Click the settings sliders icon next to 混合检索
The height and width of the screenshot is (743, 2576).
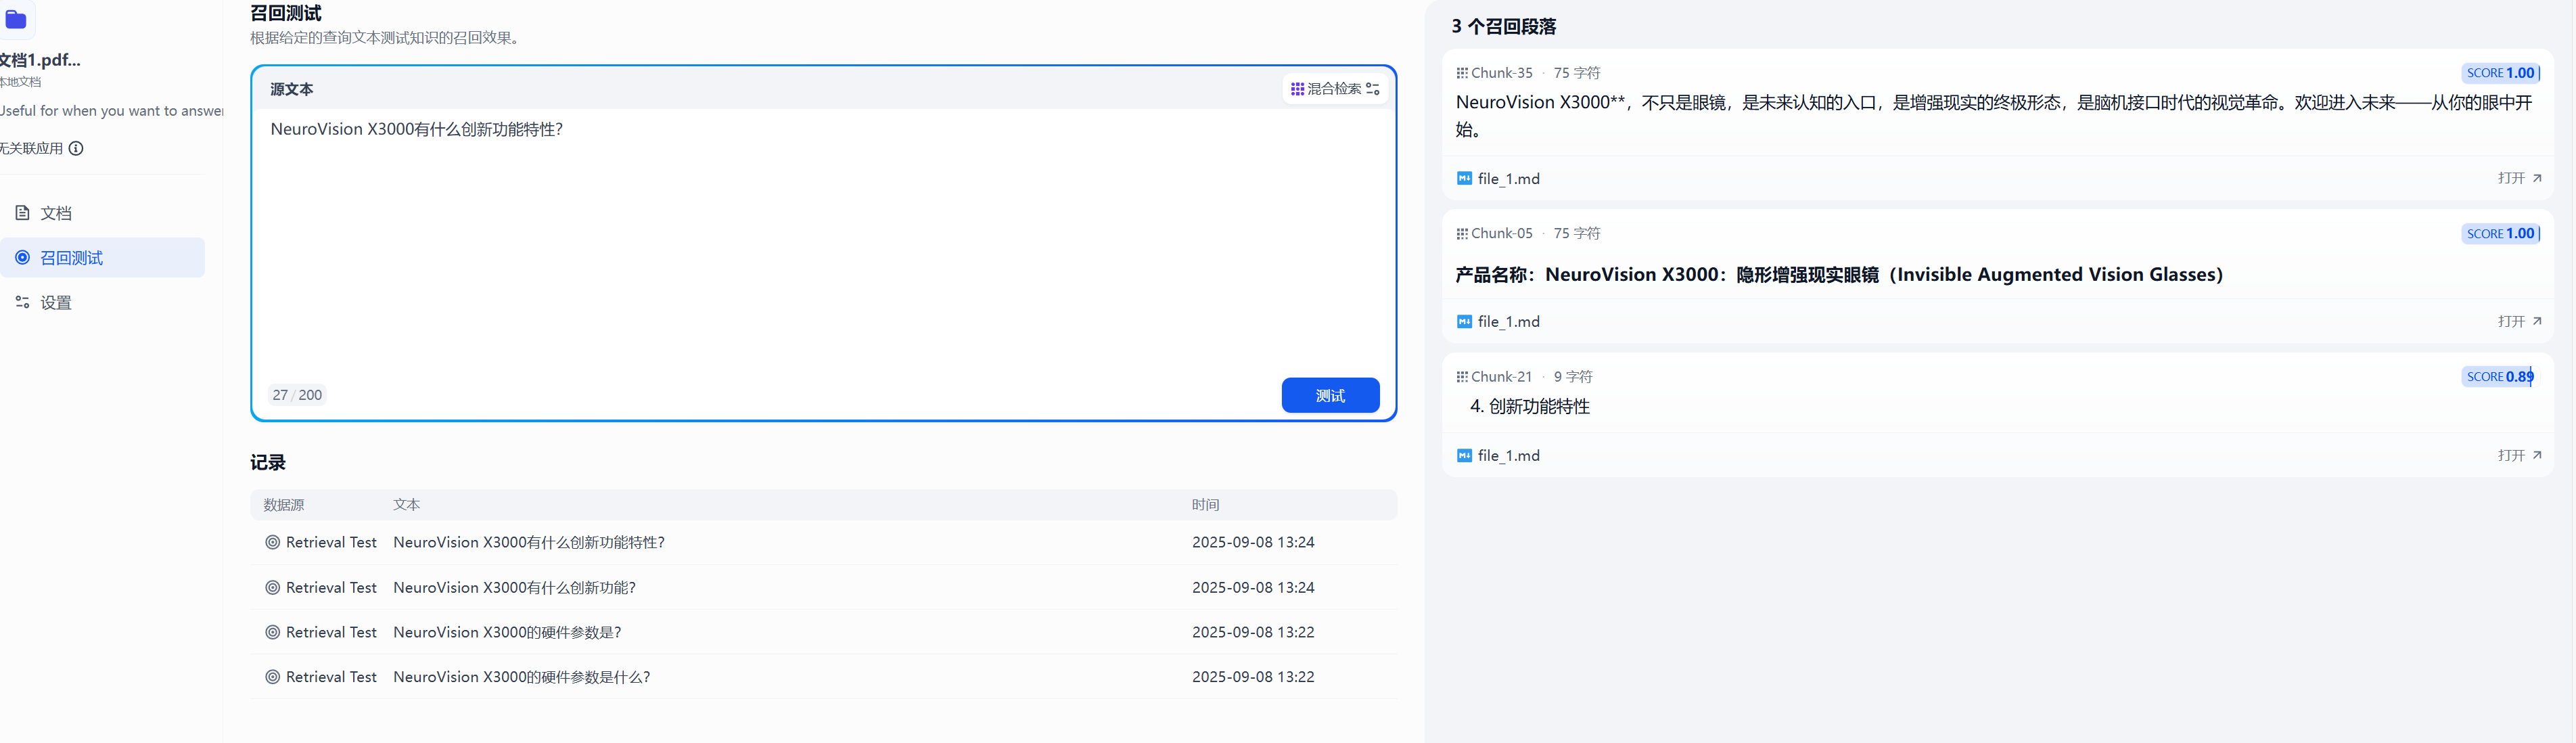(1373, 89)
